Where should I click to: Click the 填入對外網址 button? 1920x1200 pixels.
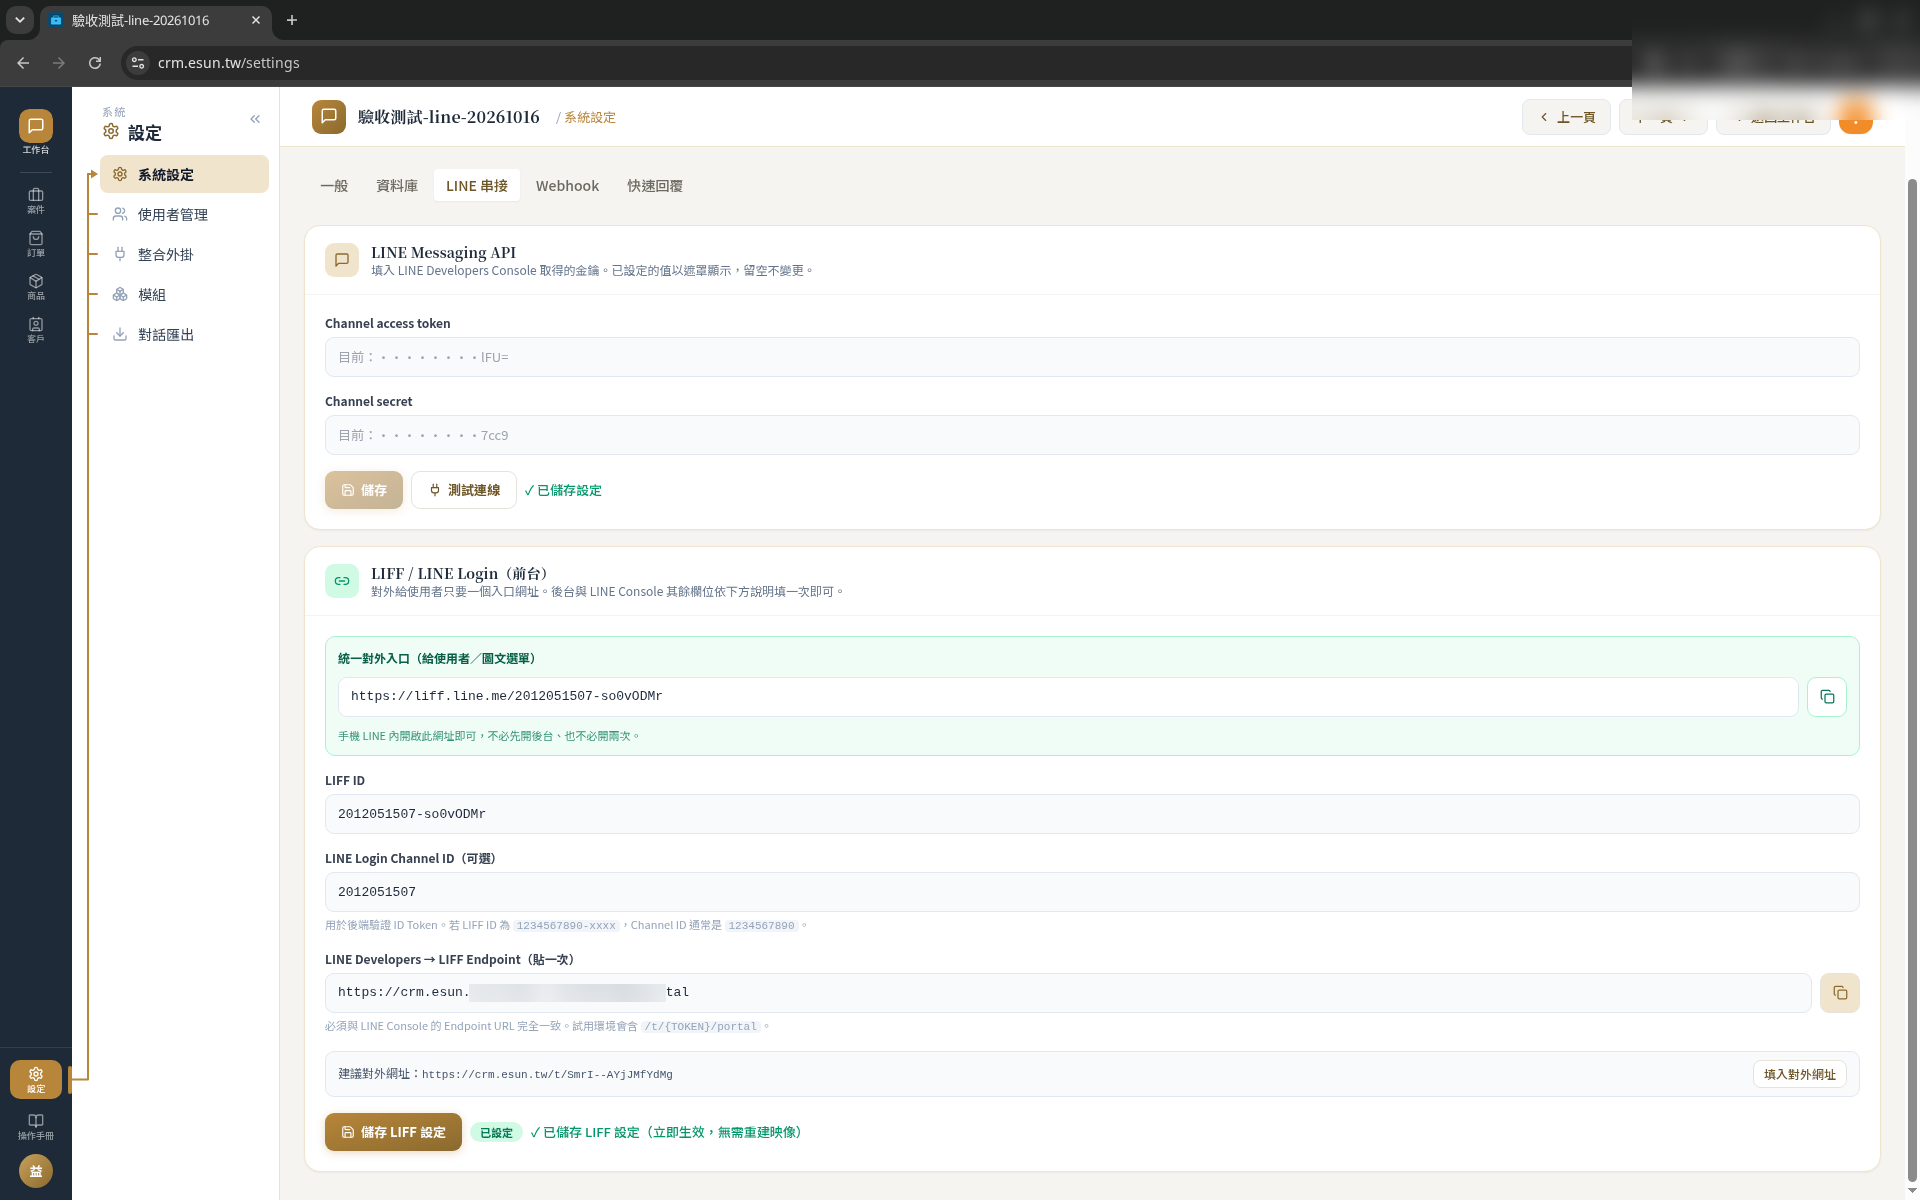[1800, 1074]
